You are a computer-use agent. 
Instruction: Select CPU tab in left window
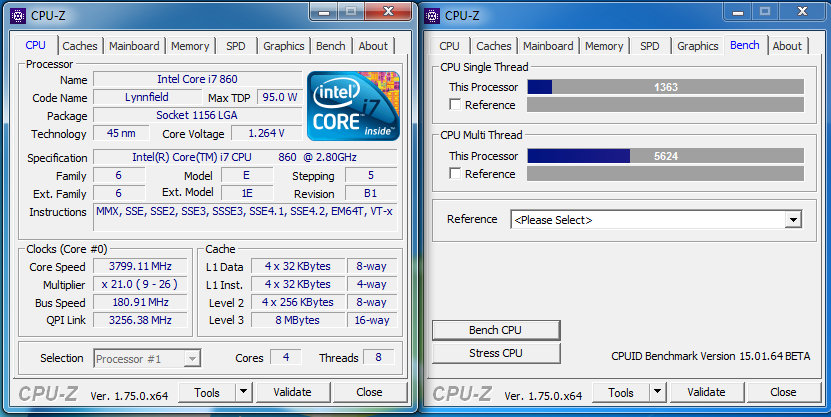36,45
